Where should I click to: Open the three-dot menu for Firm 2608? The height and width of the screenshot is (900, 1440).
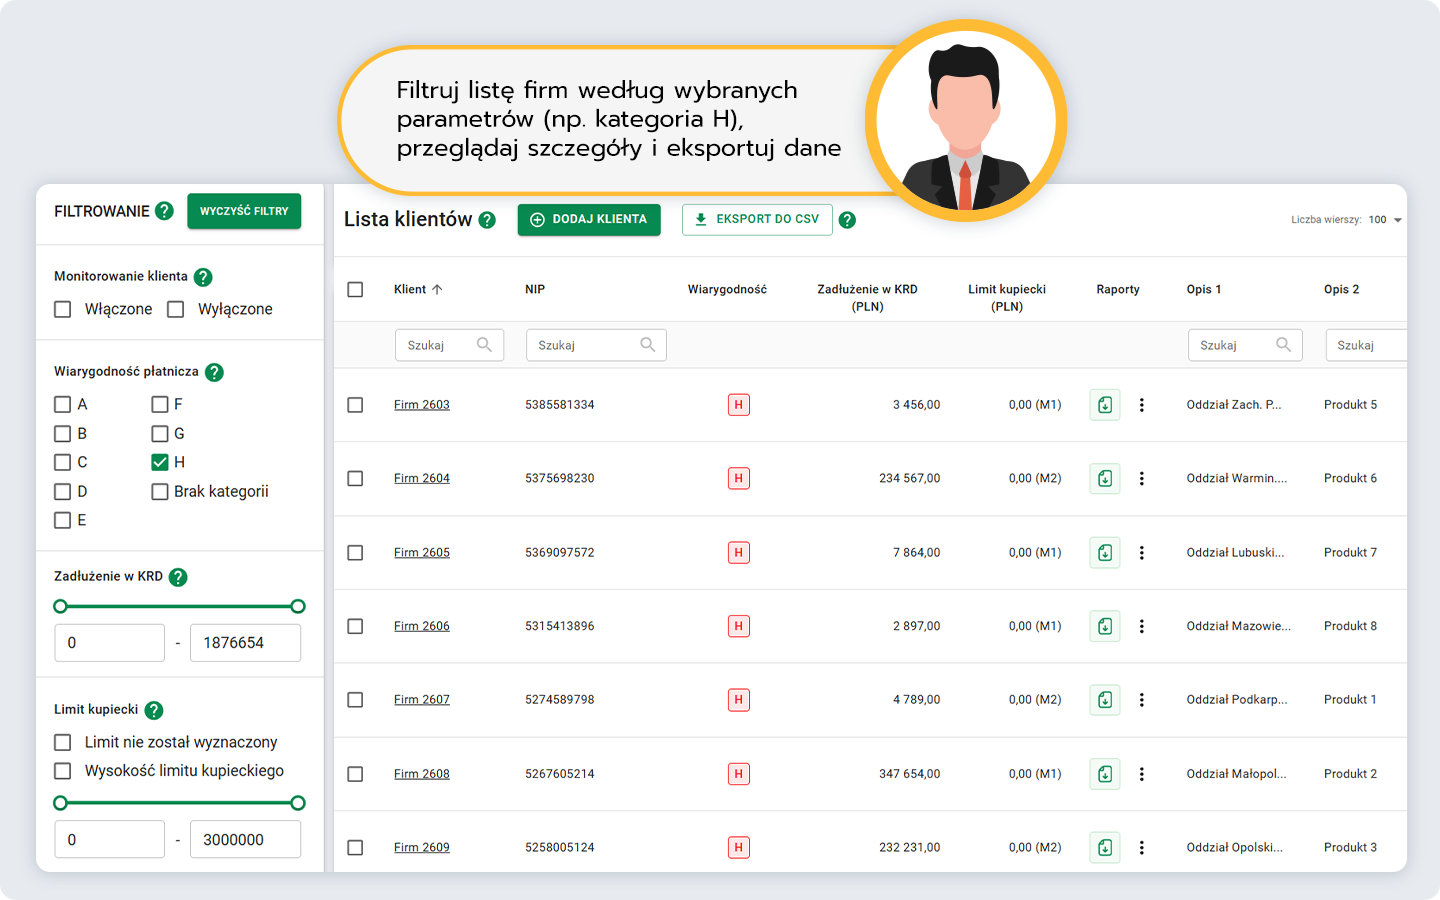pyautogui.click(x=1141, y=774)
